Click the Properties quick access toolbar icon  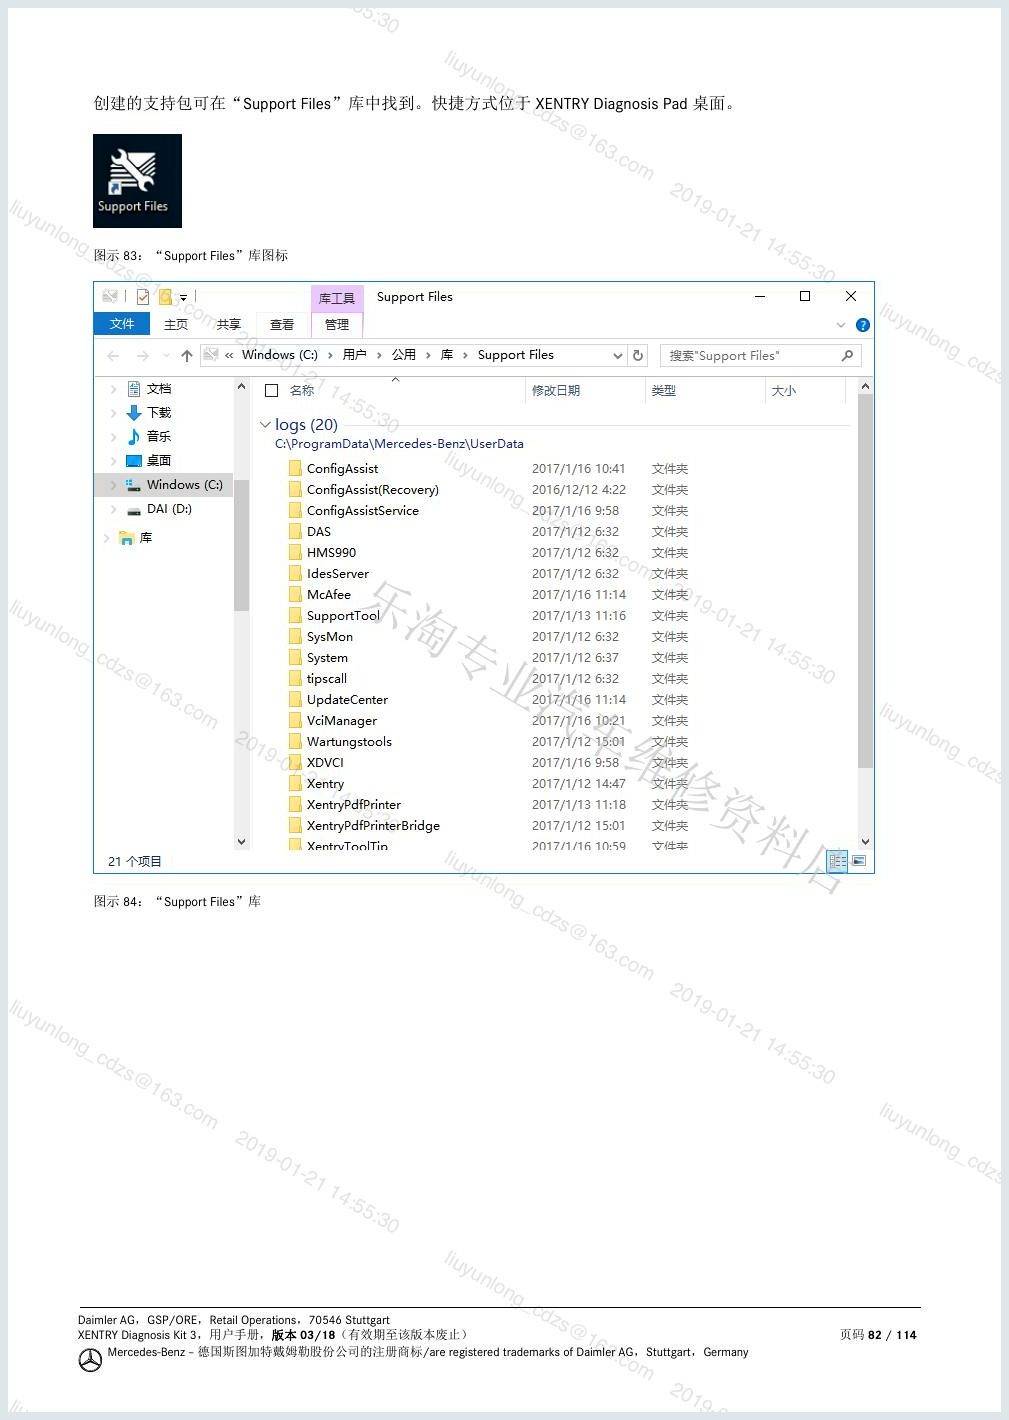143,296
